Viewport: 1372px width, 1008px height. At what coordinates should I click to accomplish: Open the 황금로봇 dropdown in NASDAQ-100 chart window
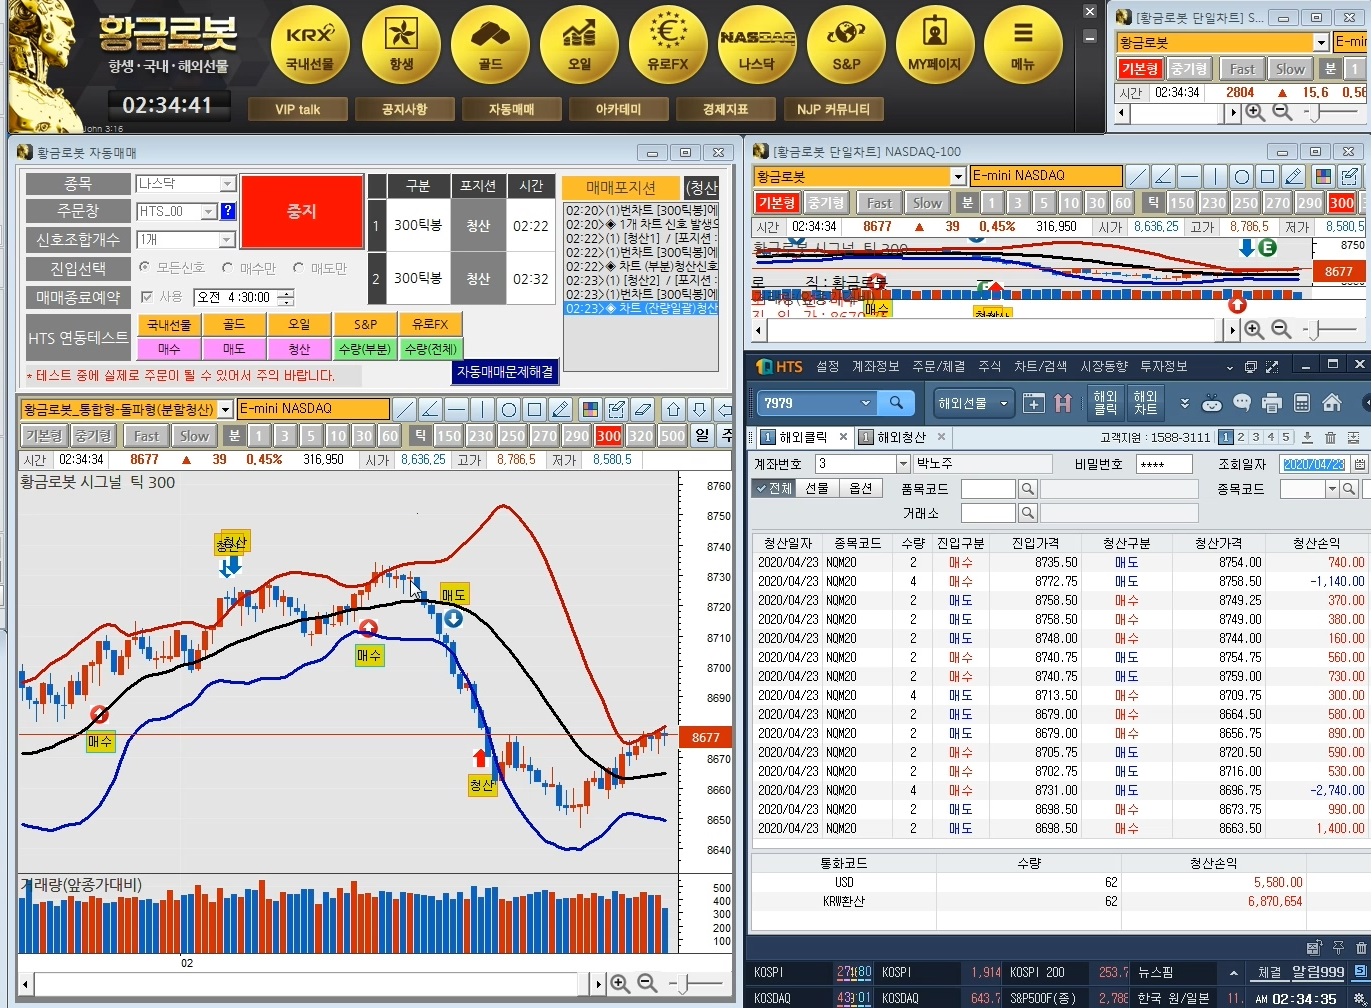[958, 176]
